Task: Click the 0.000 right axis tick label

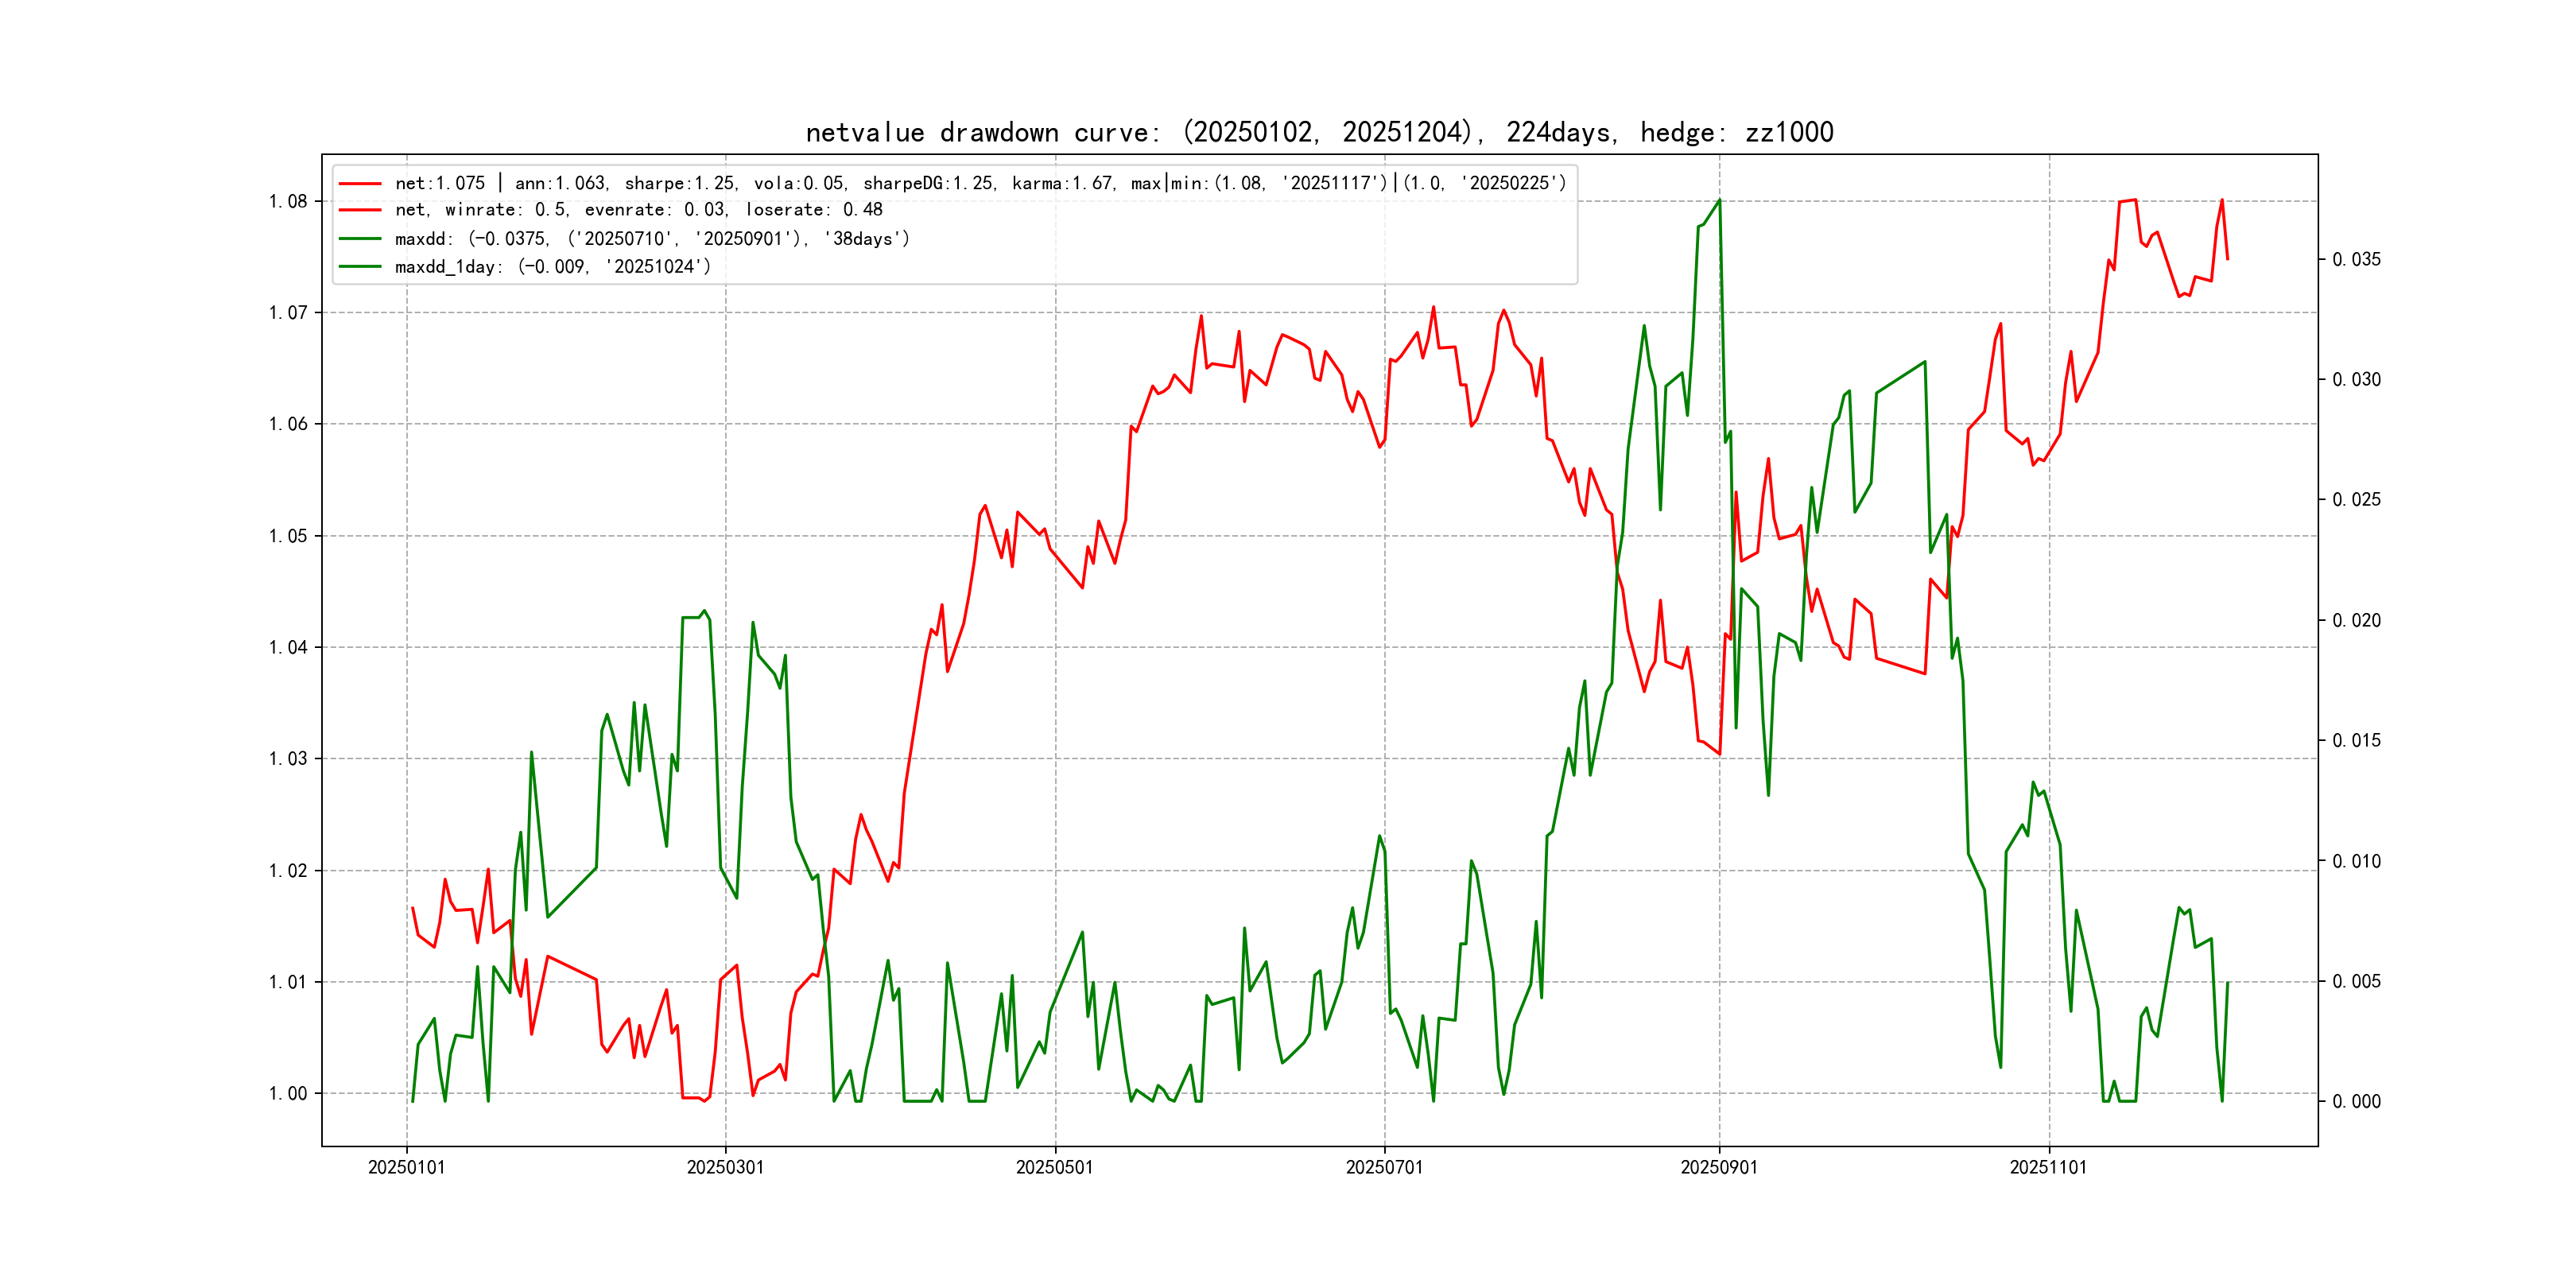Action: click(x=2357, y=1102)
